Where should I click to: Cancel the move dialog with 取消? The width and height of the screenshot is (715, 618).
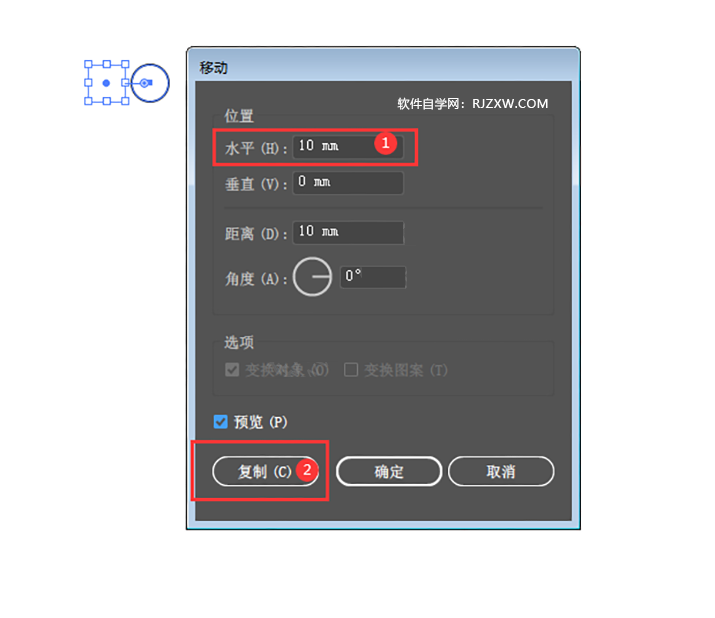(501, 471)
